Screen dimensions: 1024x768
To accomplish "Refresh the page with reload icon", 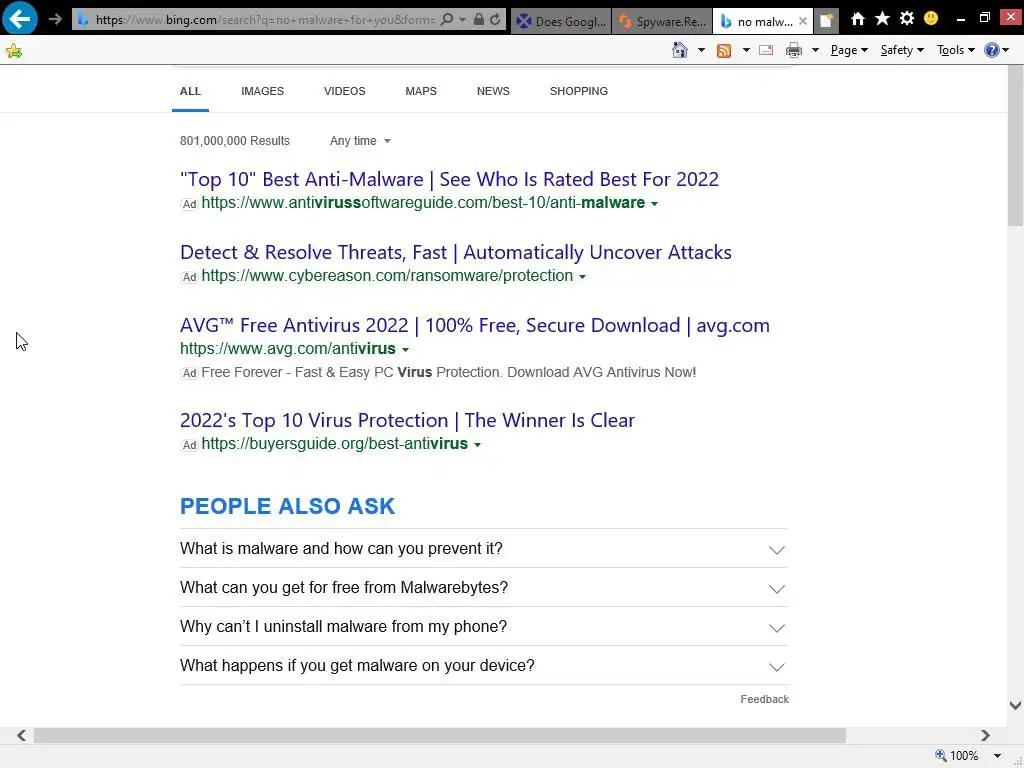I will click(495, 20).
